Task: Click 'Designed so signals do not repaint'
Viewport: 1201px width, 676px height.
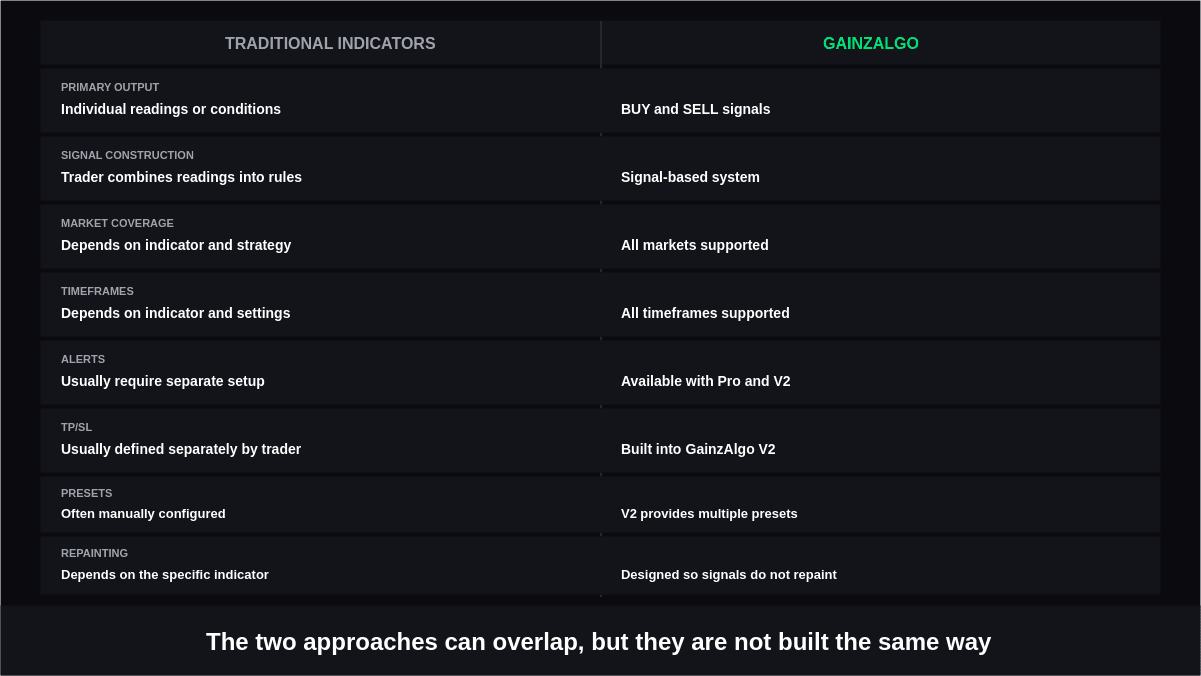Action: point(729,575)
